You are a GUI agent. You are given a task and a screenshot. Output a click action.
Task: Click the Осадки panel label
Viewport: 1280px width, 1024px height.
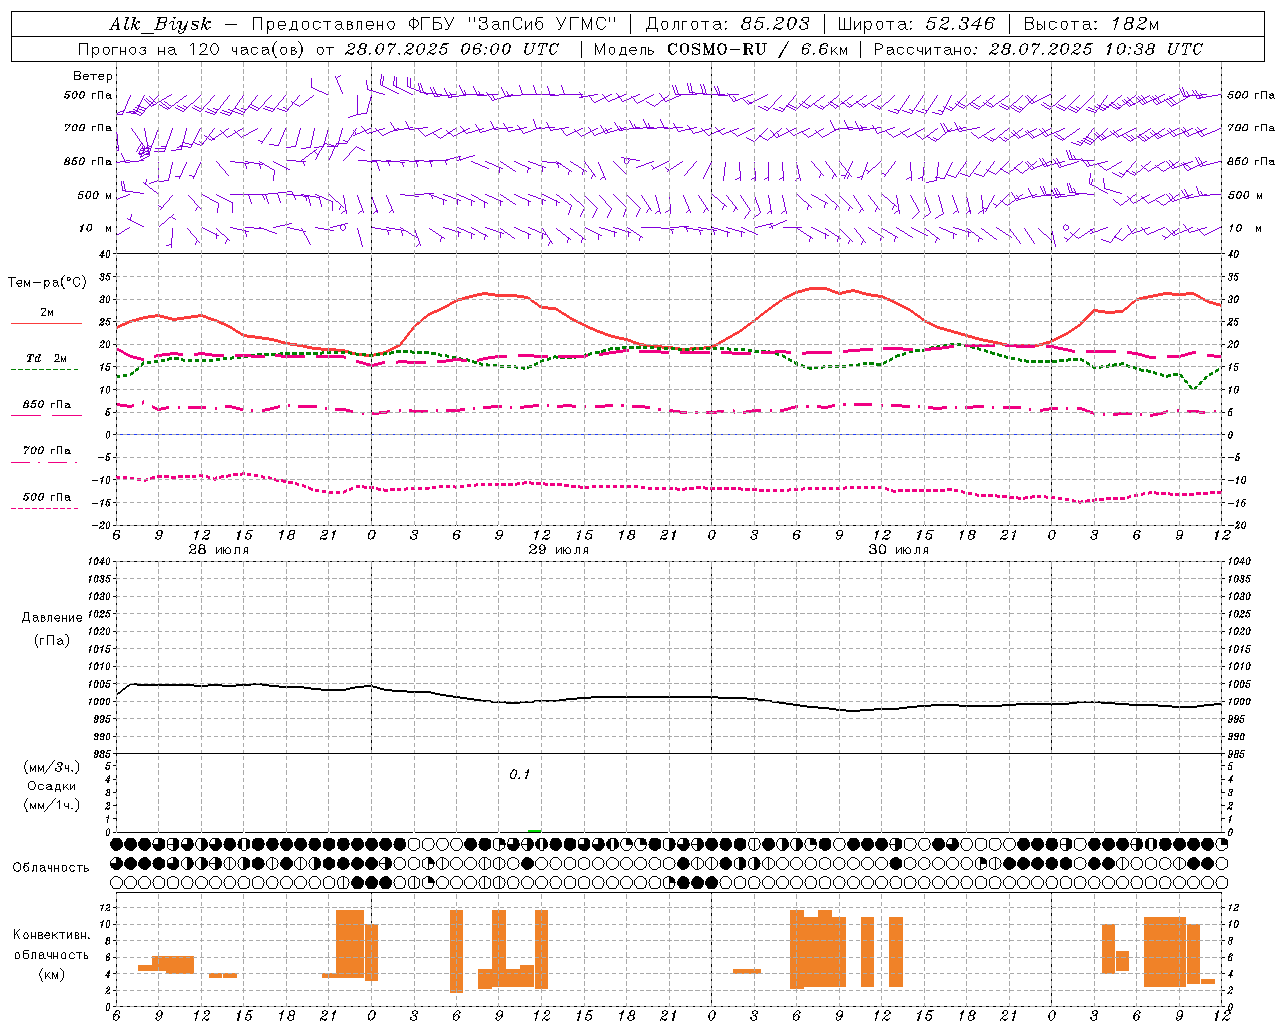(52, 786)
